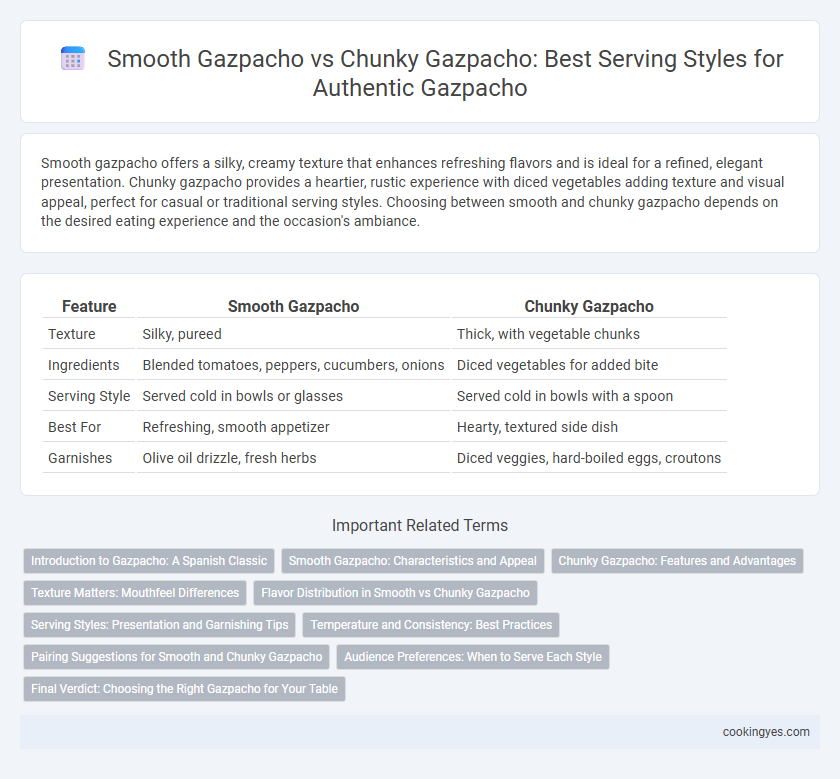Click the 'Smooth Gazpacho' column header

(x=294, y=306)
